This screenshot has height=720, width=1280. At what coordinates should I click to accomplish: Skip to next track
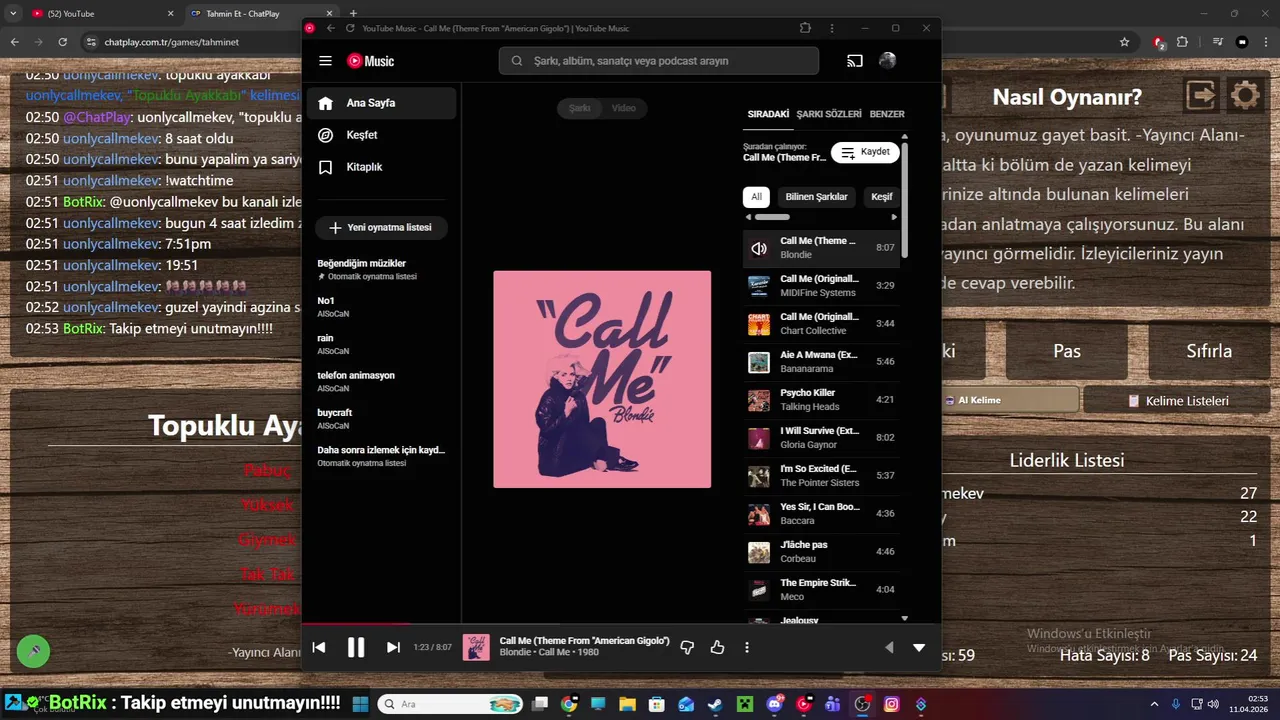(x=393, y=648)
